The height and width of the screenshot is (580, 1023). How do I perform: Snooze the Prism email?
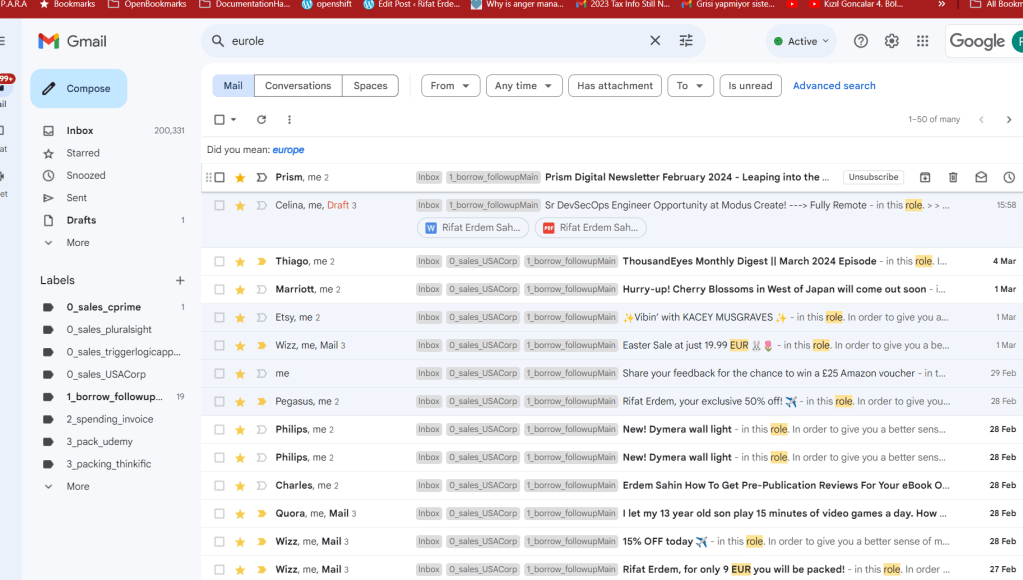tap(1009, 177)
